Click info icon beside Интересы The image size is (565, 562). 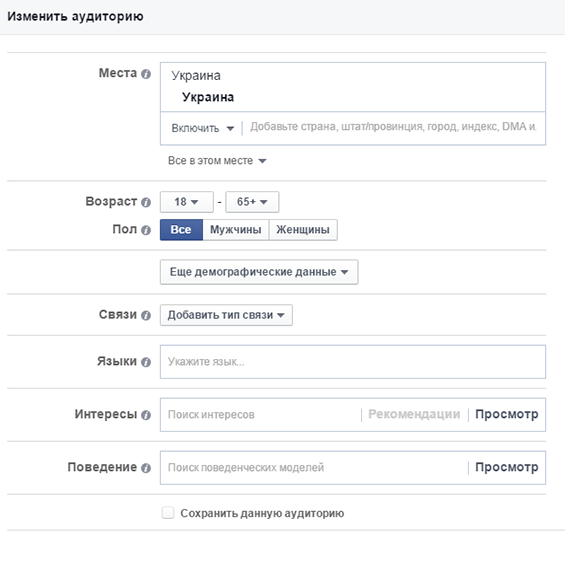[146, 415]
